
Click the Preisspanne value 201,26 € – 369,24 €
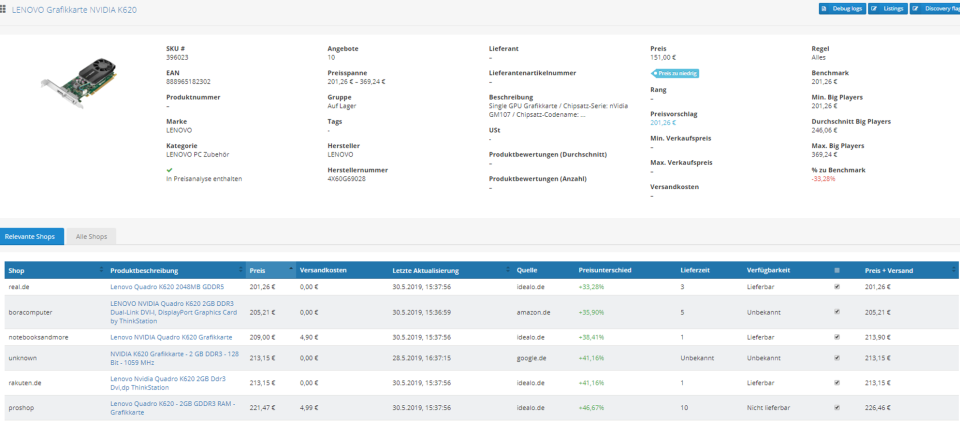[x=356, y=81]
